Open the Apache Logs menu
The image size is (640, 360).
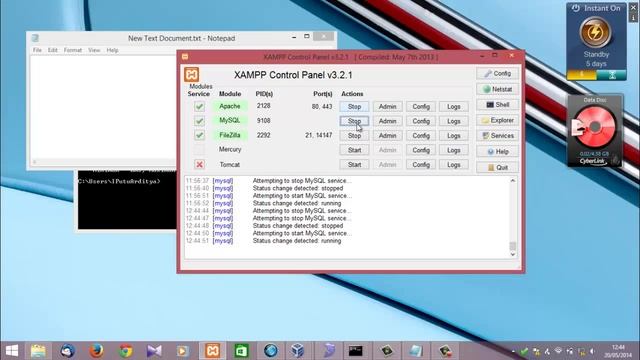(453, 107)
